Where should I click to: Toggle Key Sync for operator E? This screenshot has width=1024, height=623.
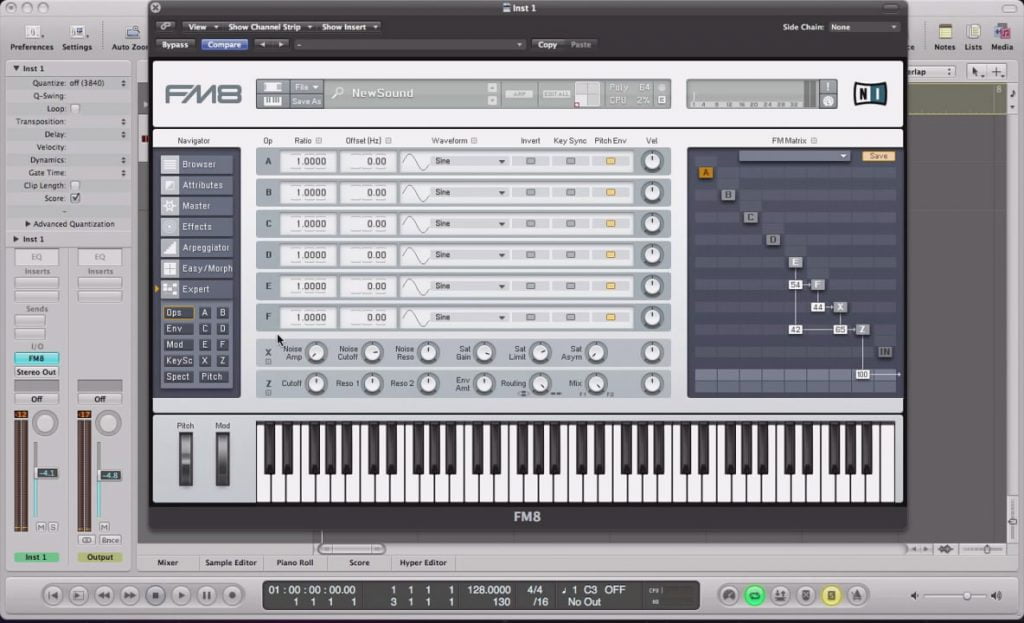(570, 286)
